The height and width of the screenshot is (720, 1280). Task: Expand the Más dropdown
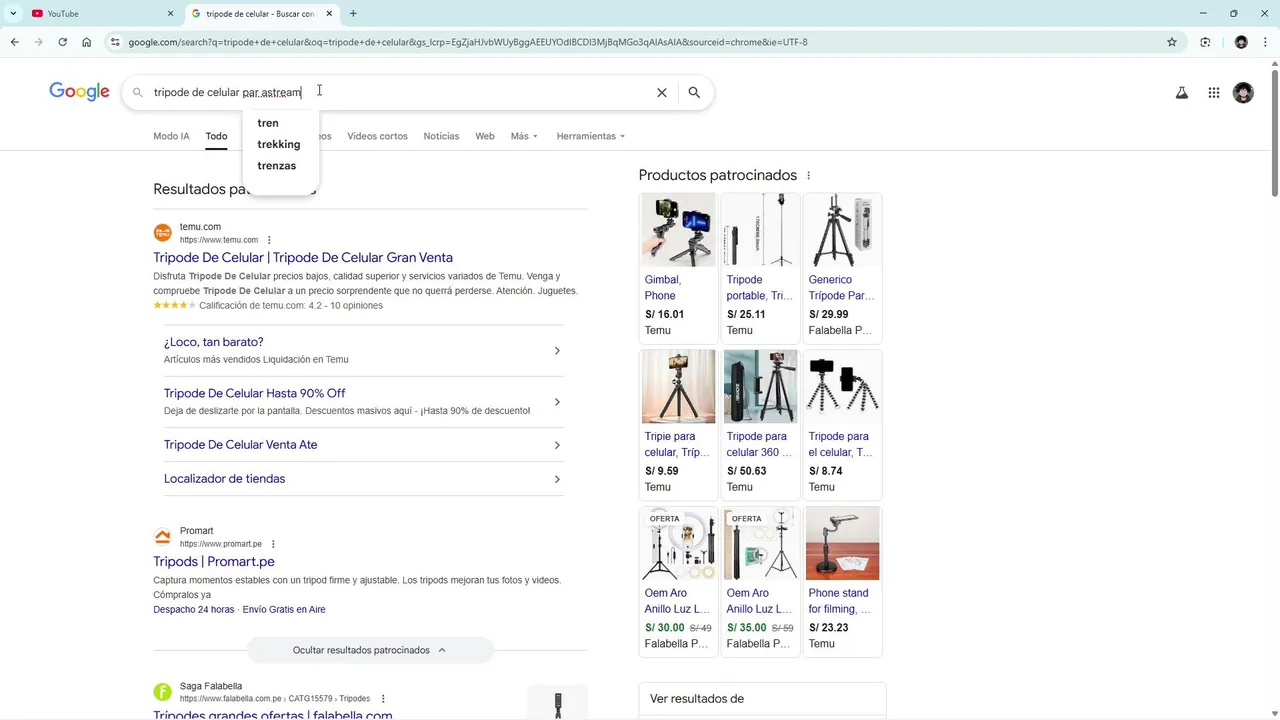(524, 136)
